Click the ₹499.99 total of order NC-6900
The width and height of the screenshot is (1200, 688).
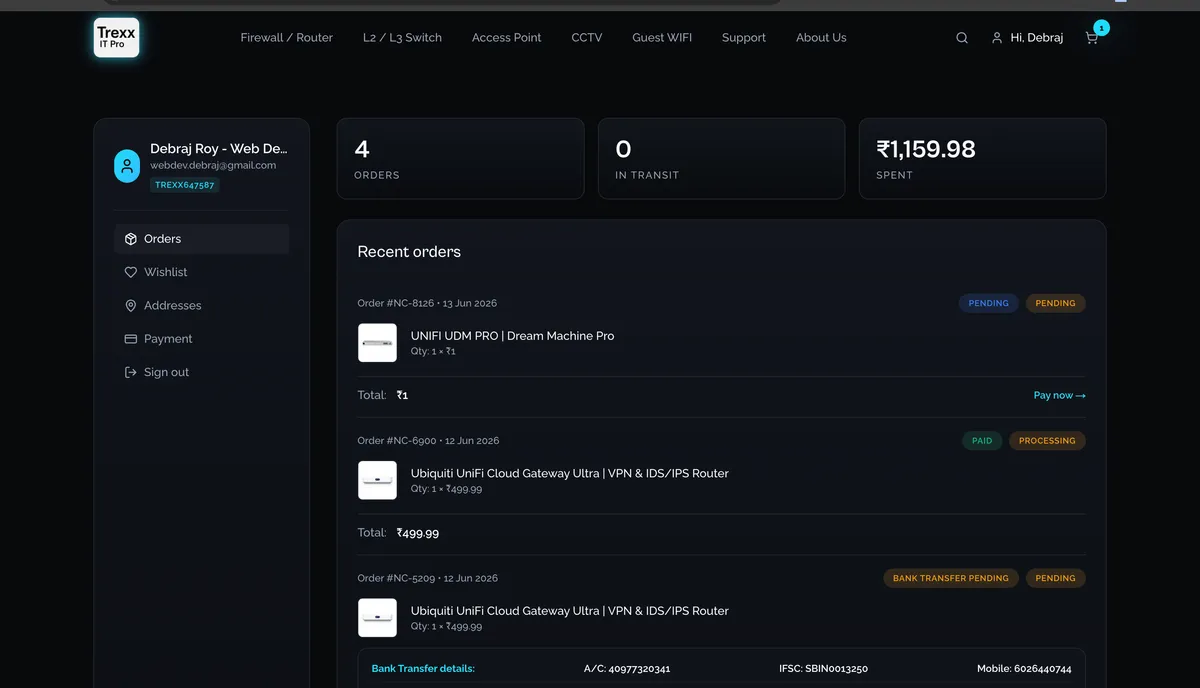(x=418, y=533)
